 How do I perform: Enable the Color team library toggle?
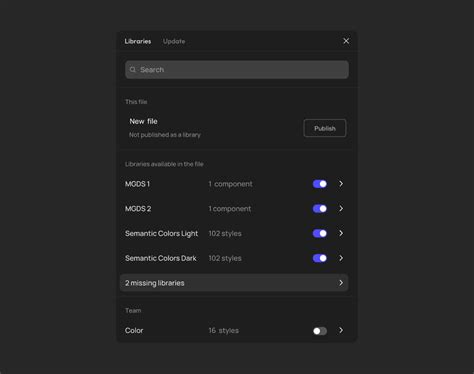[x=320, y=331]
